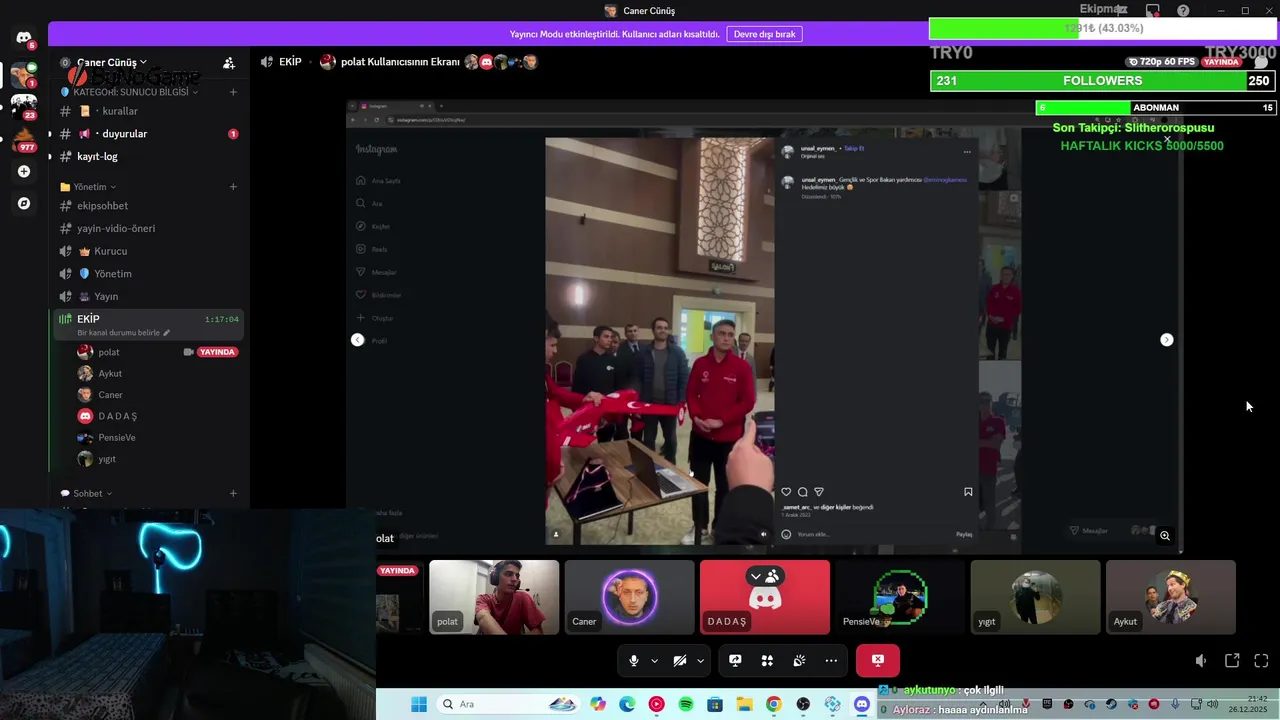The width and height of the screenshot is (1280, 720).
Task: Open the polat participant video tile
Action: [x=494, y=597]
